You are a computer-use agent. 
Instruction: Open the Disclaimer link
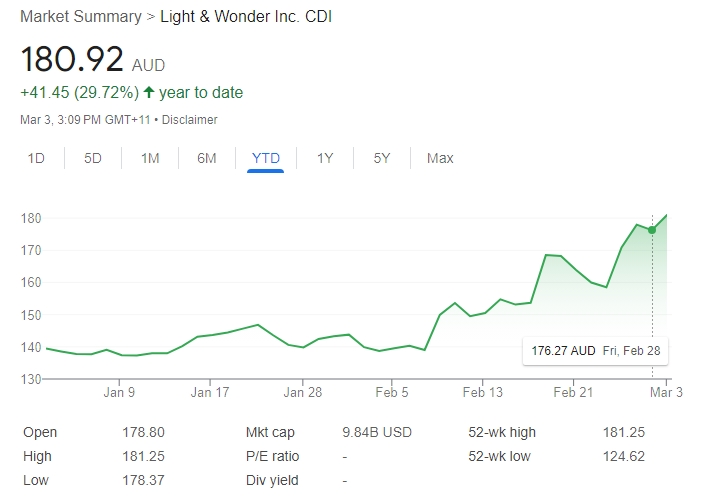click(x=190, y=120)
